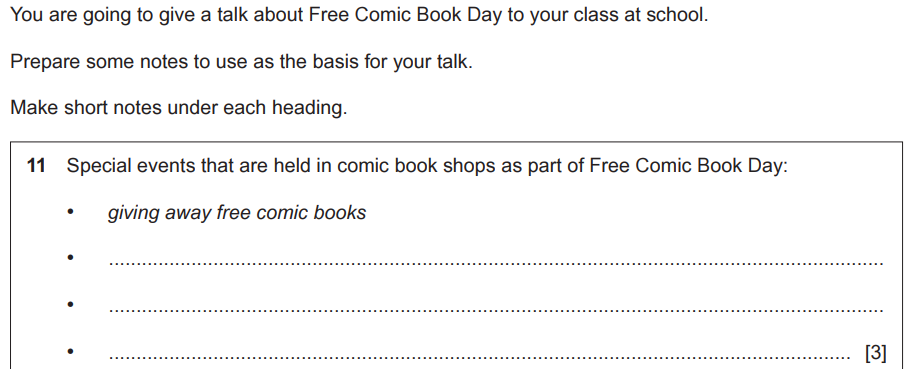The image size is (909, 369).
Task: Click the words 'Free Comic Book Day' in first sentence
Action: click(x=405, y=16)
